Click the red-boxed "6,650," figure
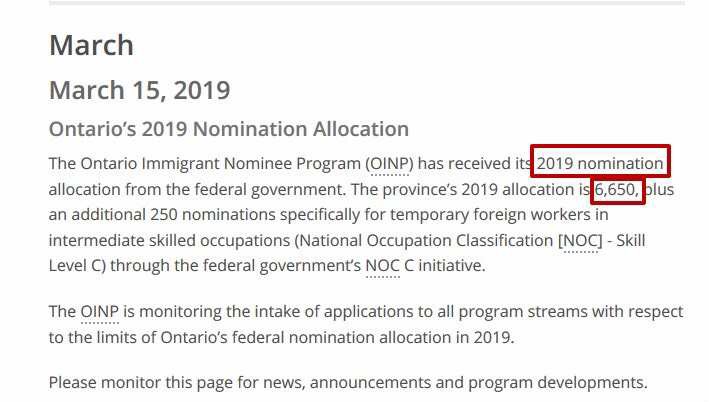Viewport: 709px width, 402px height. click(617, 189)
